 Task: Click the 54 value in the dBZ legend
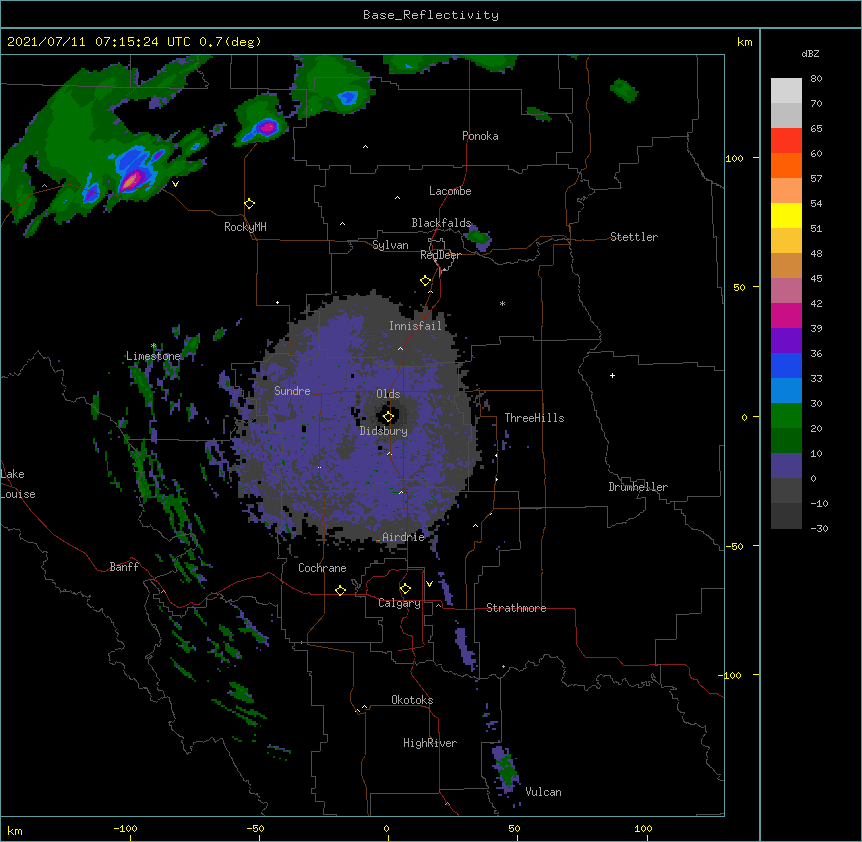pos(816,203)
